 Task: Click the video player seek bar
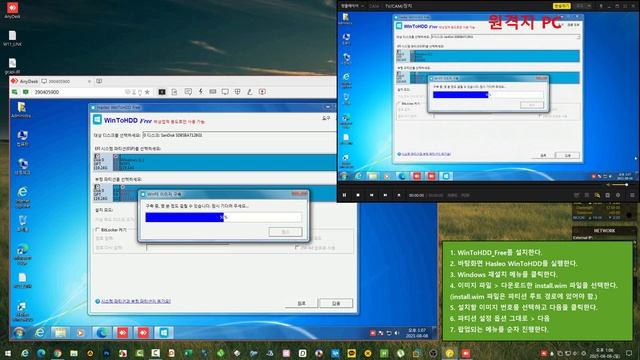471,185
